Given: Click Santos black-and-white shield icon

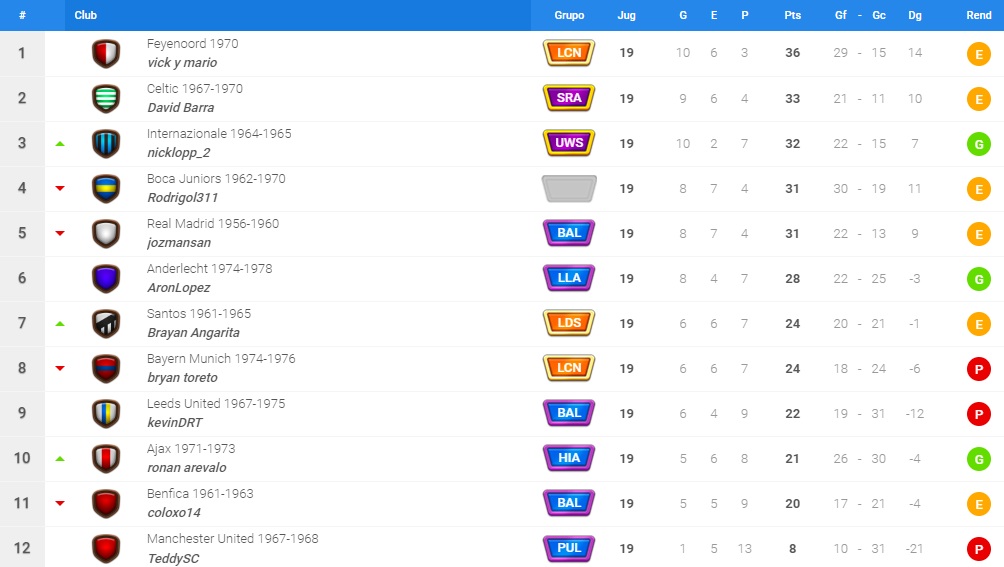Looking at the screenshot, I should [x=106, y=324].
